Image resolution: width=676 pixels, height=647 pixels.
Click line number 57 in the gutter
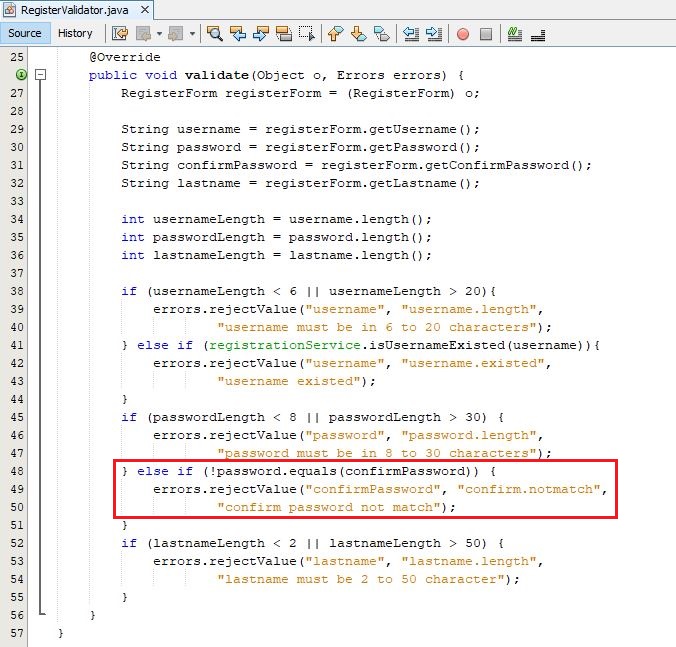tap(17, 633)
